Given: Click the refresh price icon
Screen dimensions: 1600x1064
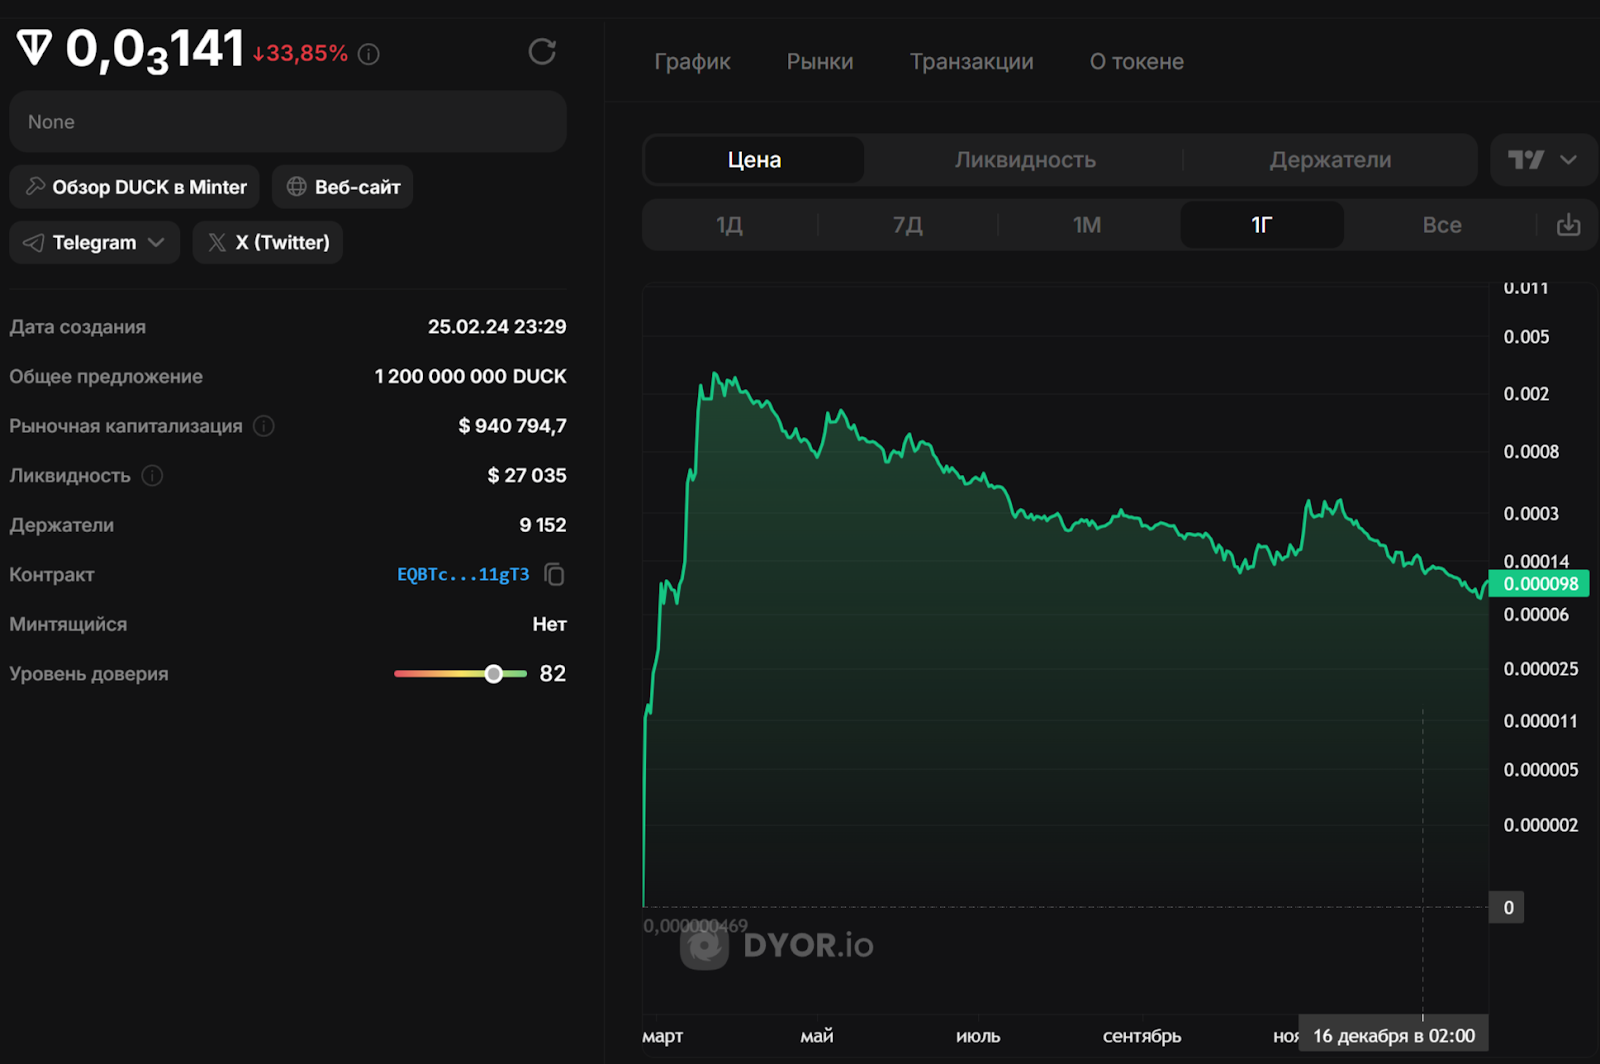Looking at the screenshot, I should click(x=542, y=51).
